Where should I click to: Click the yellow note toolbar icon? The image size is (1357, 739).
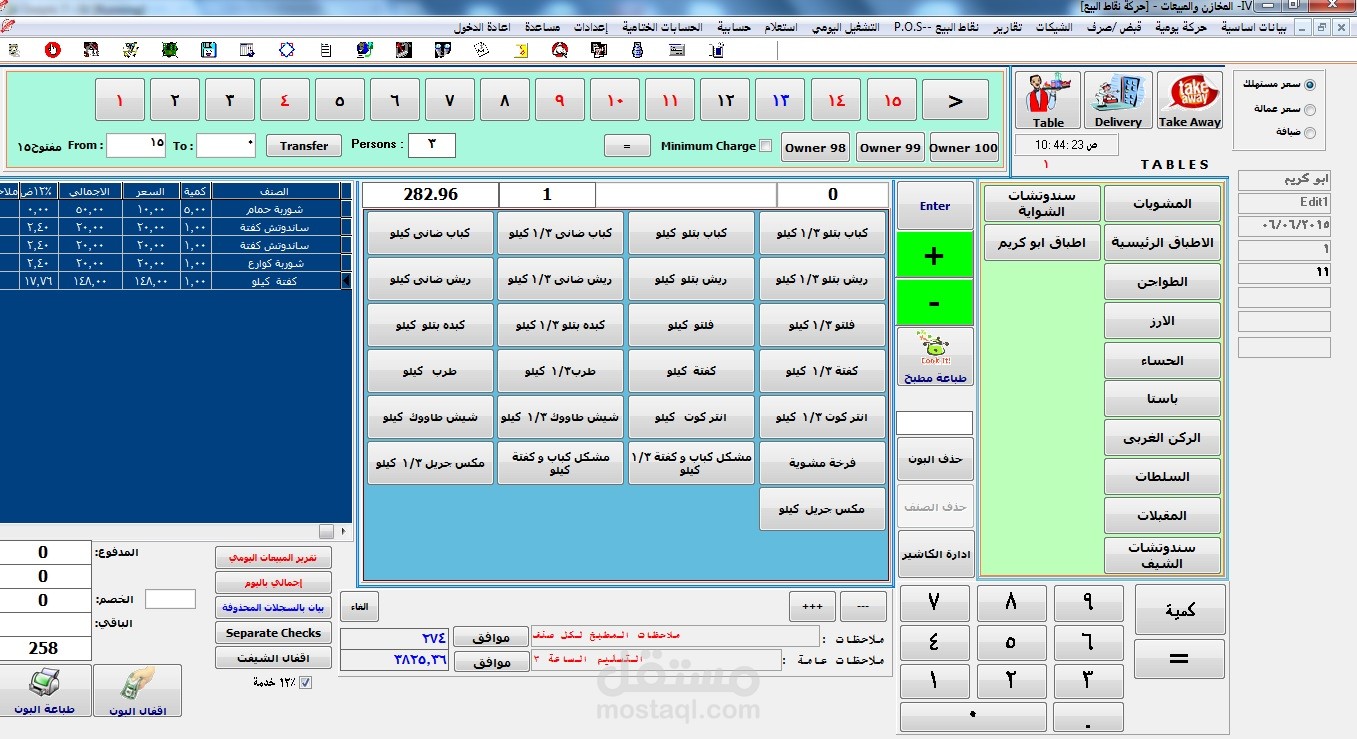coord(521,49)
